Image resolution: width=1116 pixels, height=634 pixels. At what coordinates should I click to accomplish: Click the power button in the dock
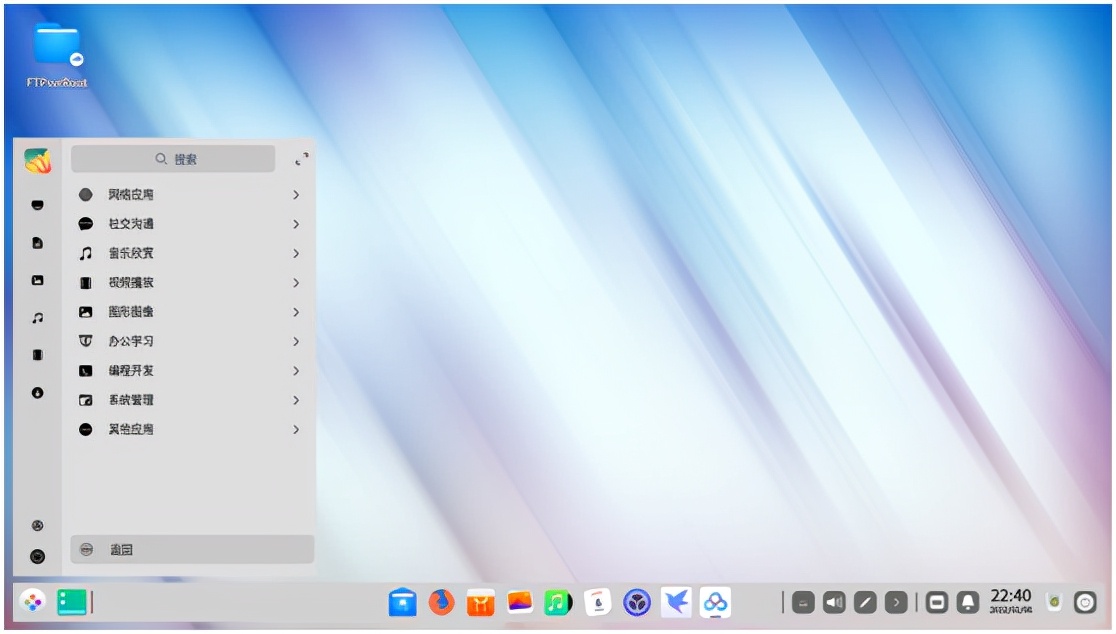pyautogui.click(x=1085, y=602)
